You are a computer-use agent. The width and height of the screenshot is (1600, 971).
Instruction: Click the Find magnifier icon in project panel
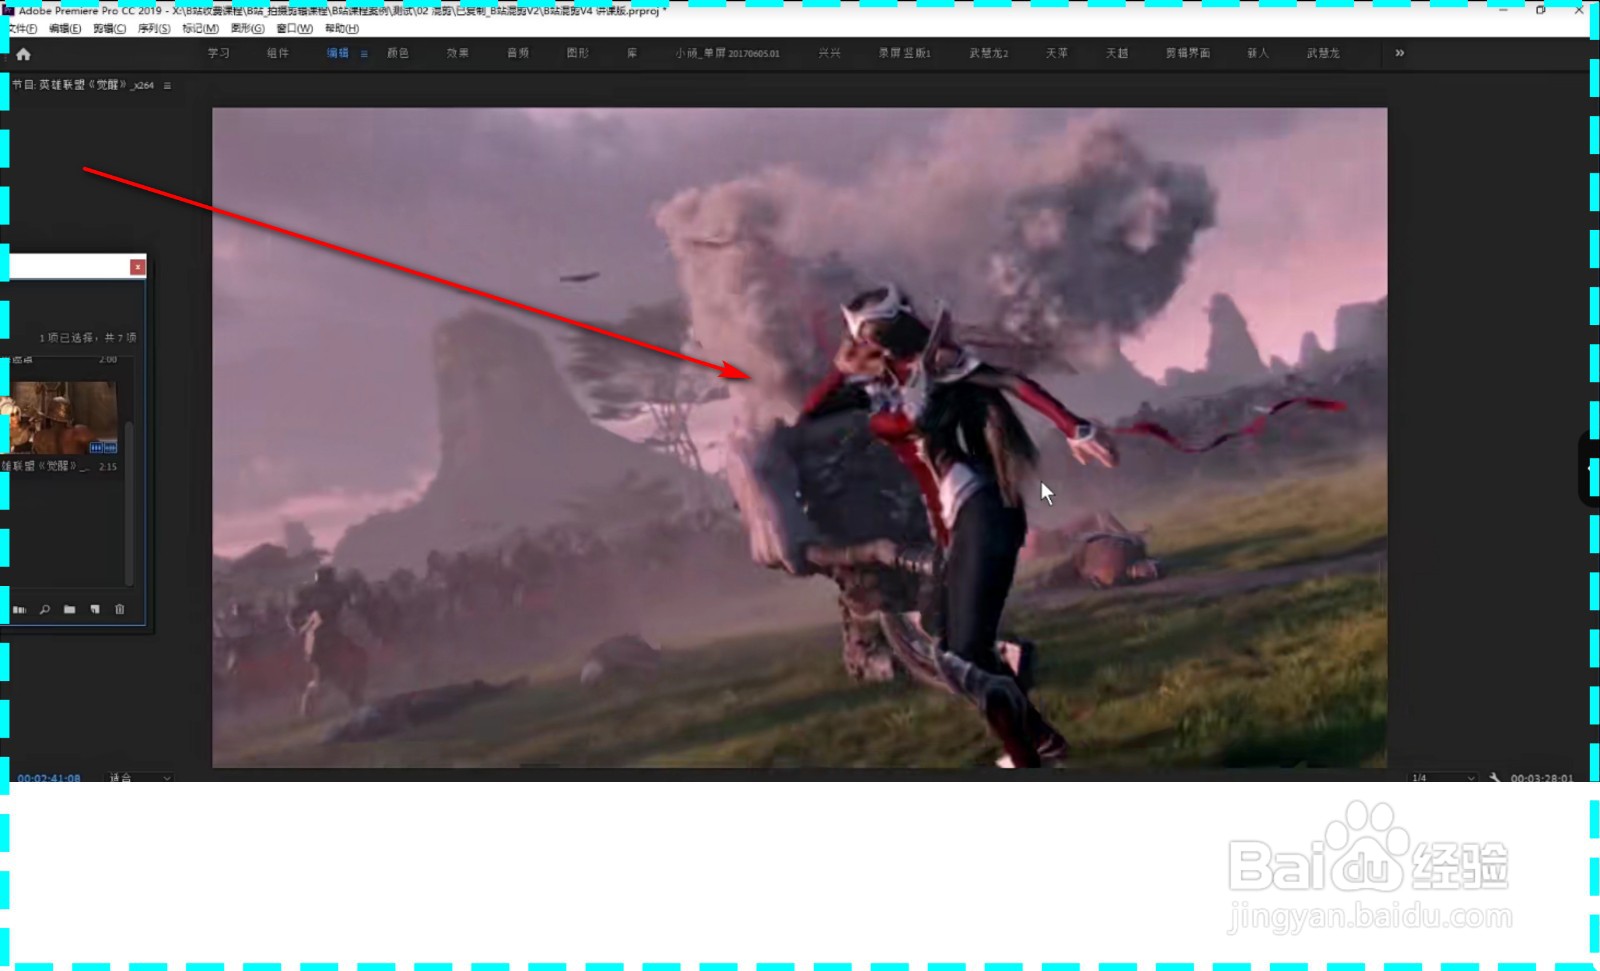(45, 609)
